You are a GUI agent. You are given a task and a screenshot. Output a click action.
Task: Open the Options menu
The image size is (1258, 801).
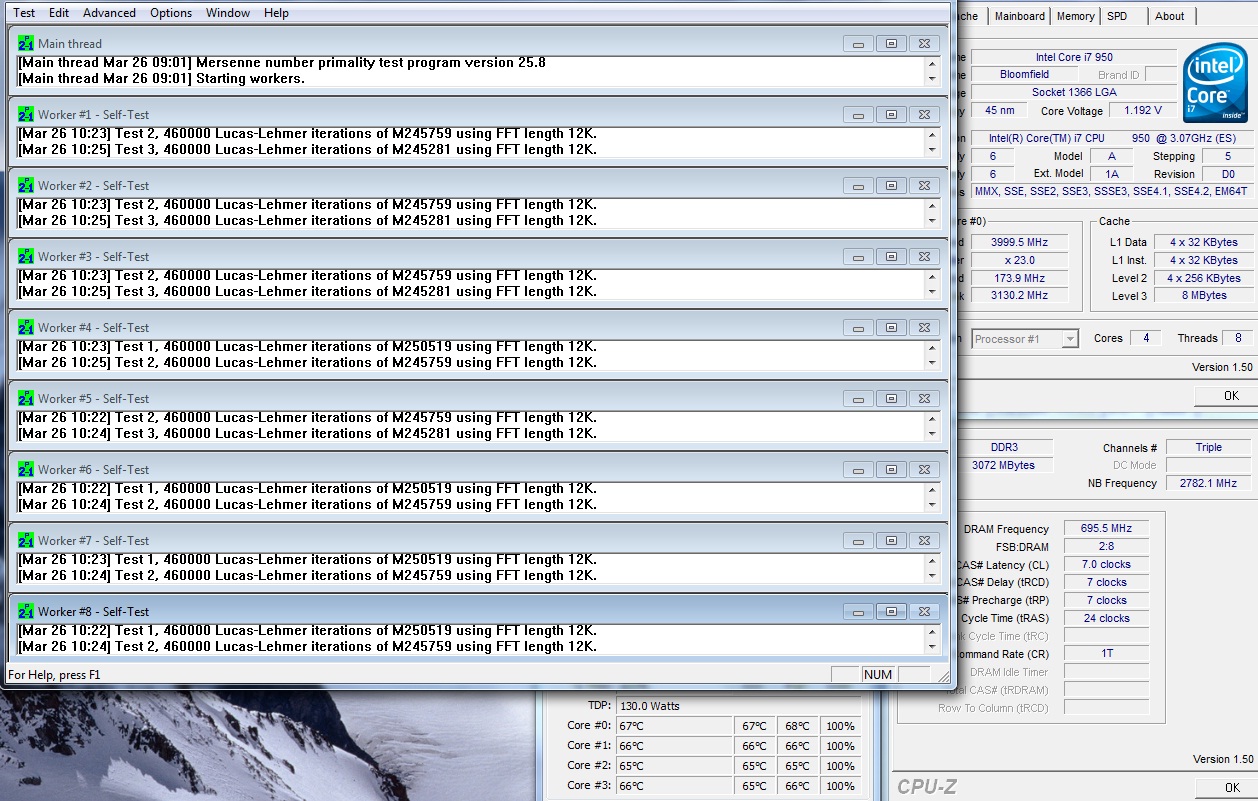[171, 13]
